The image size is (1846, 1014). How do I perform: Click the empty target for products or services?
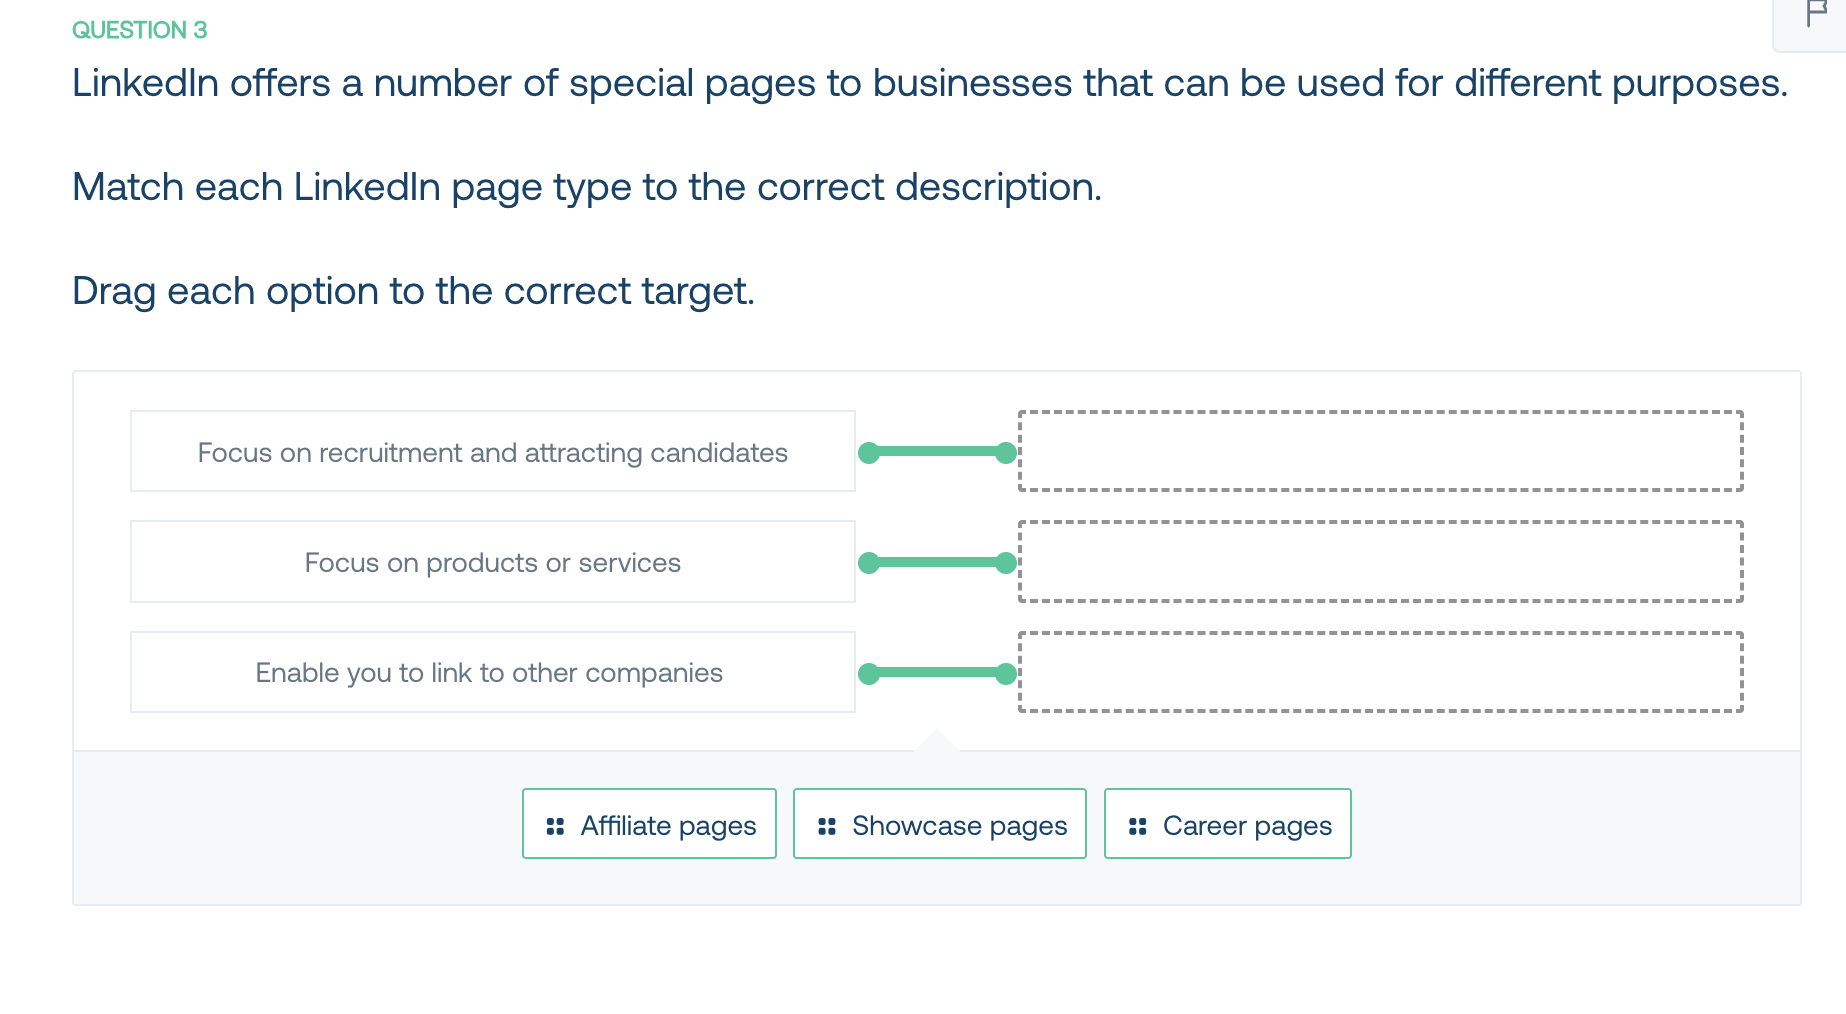(x=1381, y=562)
